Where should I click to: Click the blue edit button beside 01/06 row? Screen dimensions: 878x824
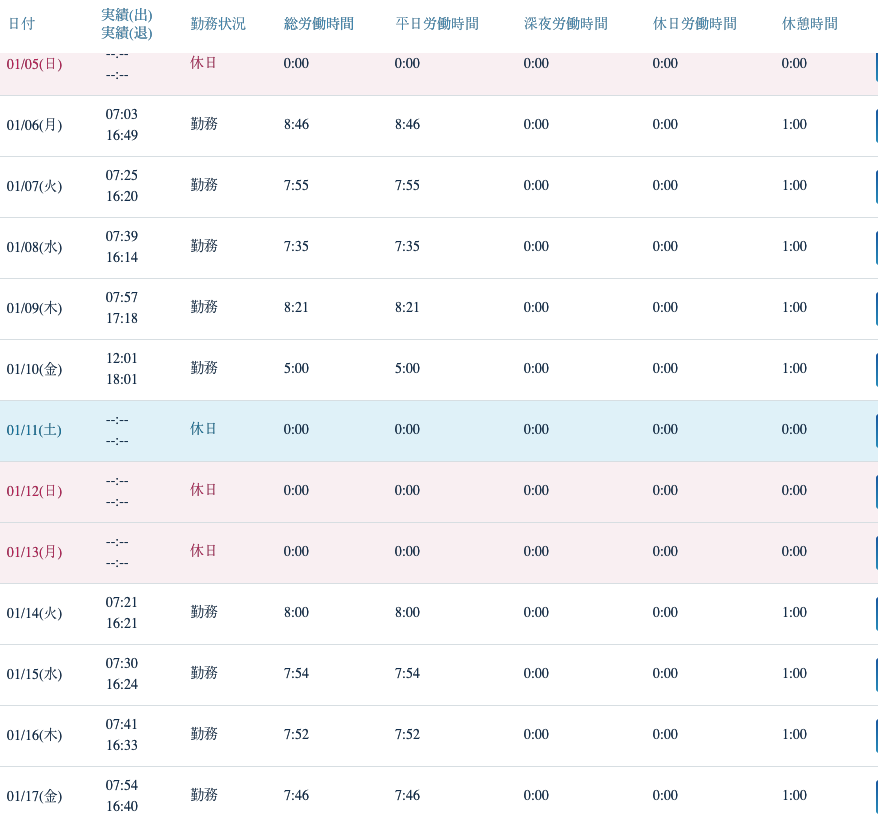[x=874, y=125]
